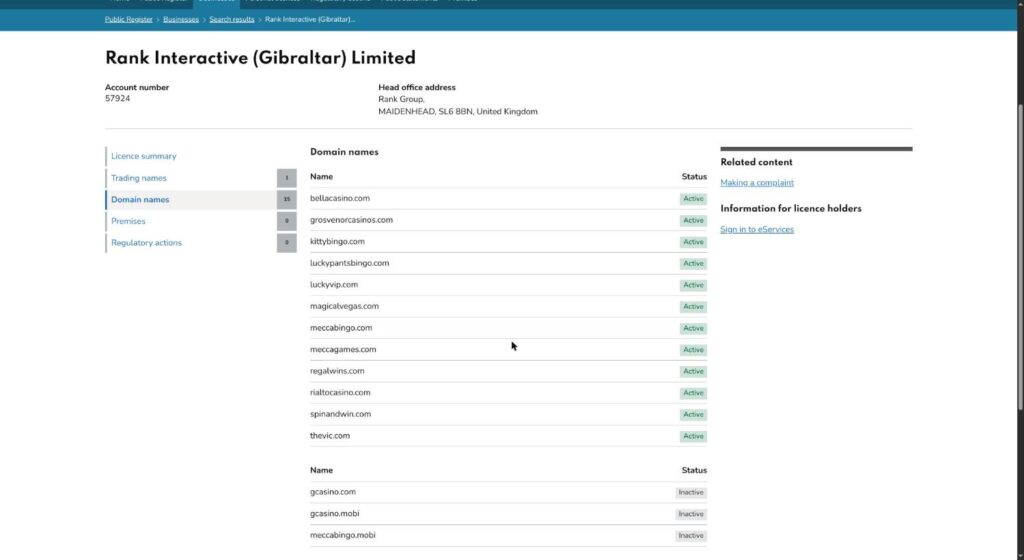Open the Premises sidebar tab

[x=128, y=221]
